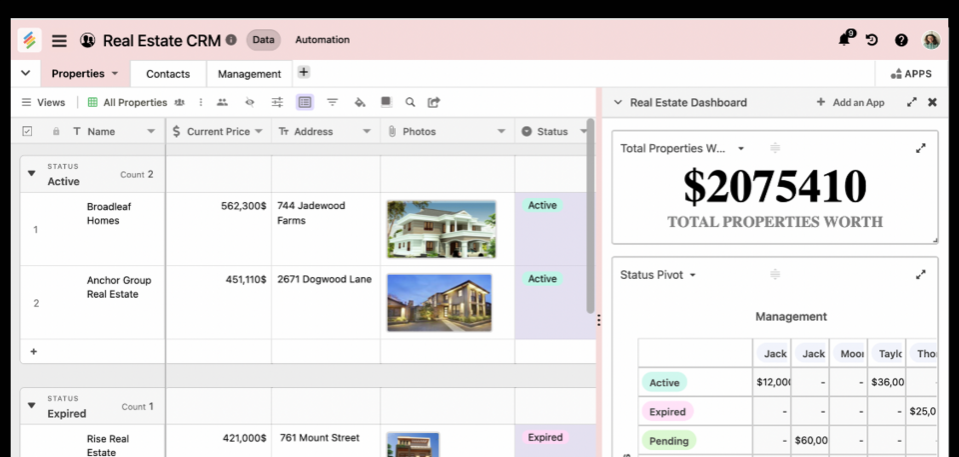The image size is (959, 457).
Task: Open the Broadleaf Homes house photo
Action: pos(441,229)
